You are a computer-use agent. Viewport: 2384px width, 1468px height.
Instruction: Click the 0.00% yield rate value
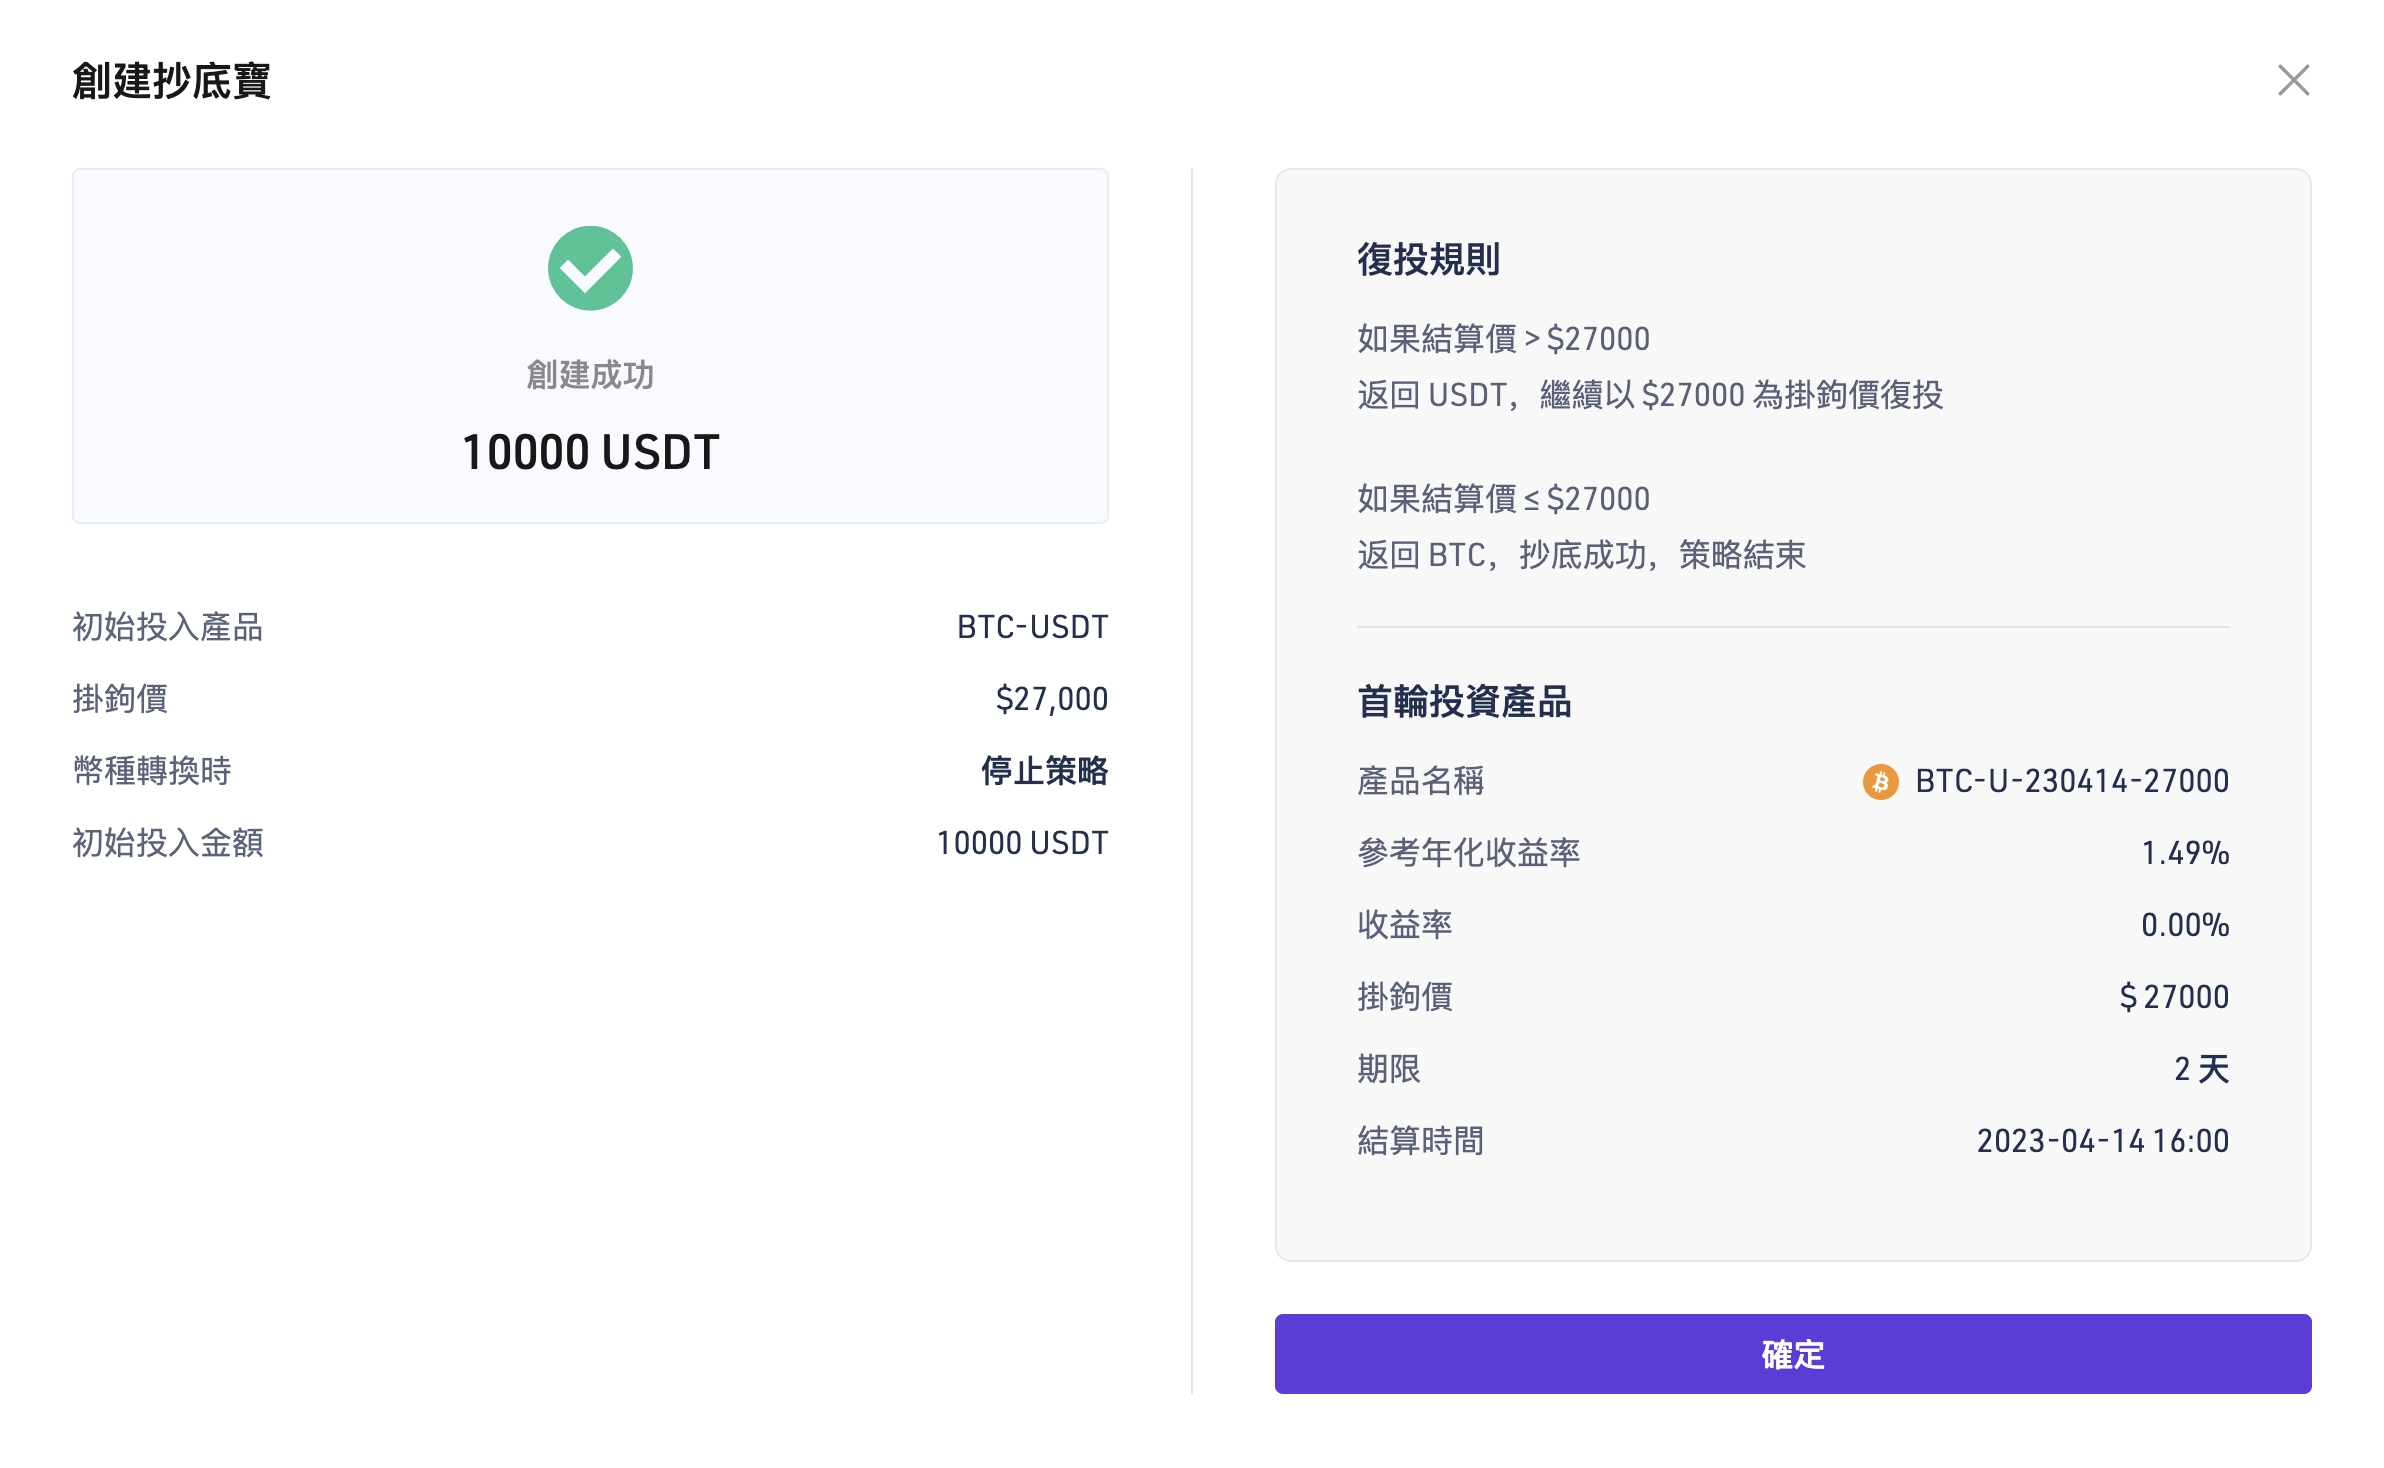click(x=2184, y=925)
